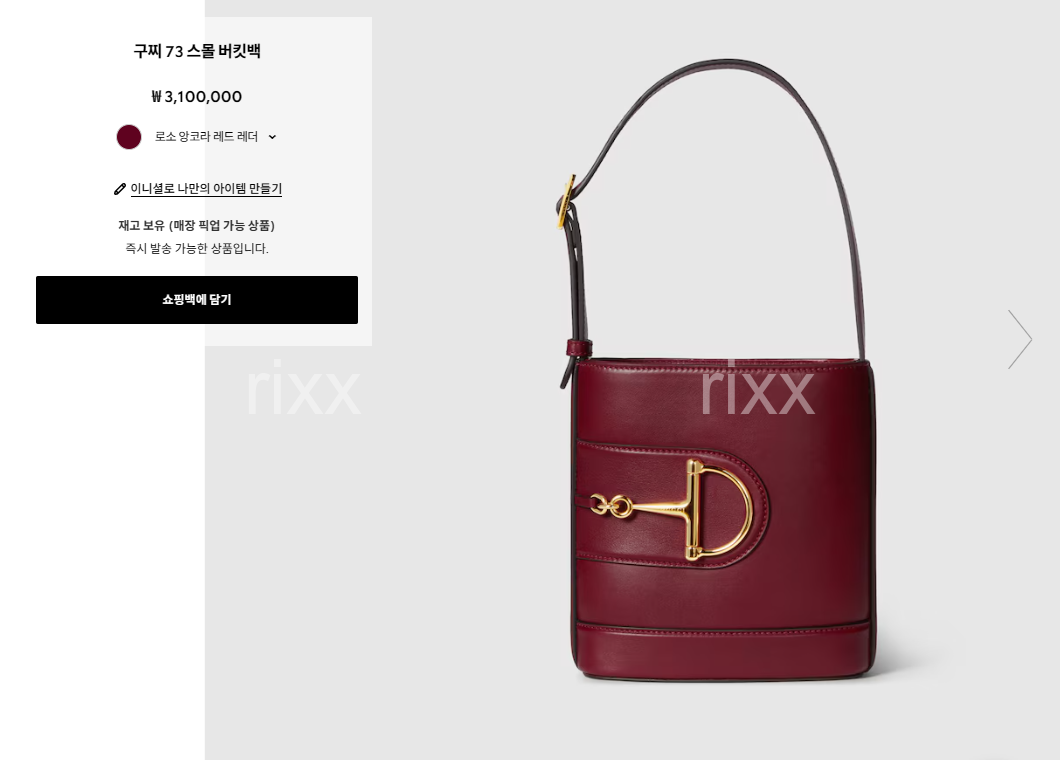Screen dimensions: 1060x760
Task: Click the ₩ 3,100,000 price text
Action: (197, 97)
